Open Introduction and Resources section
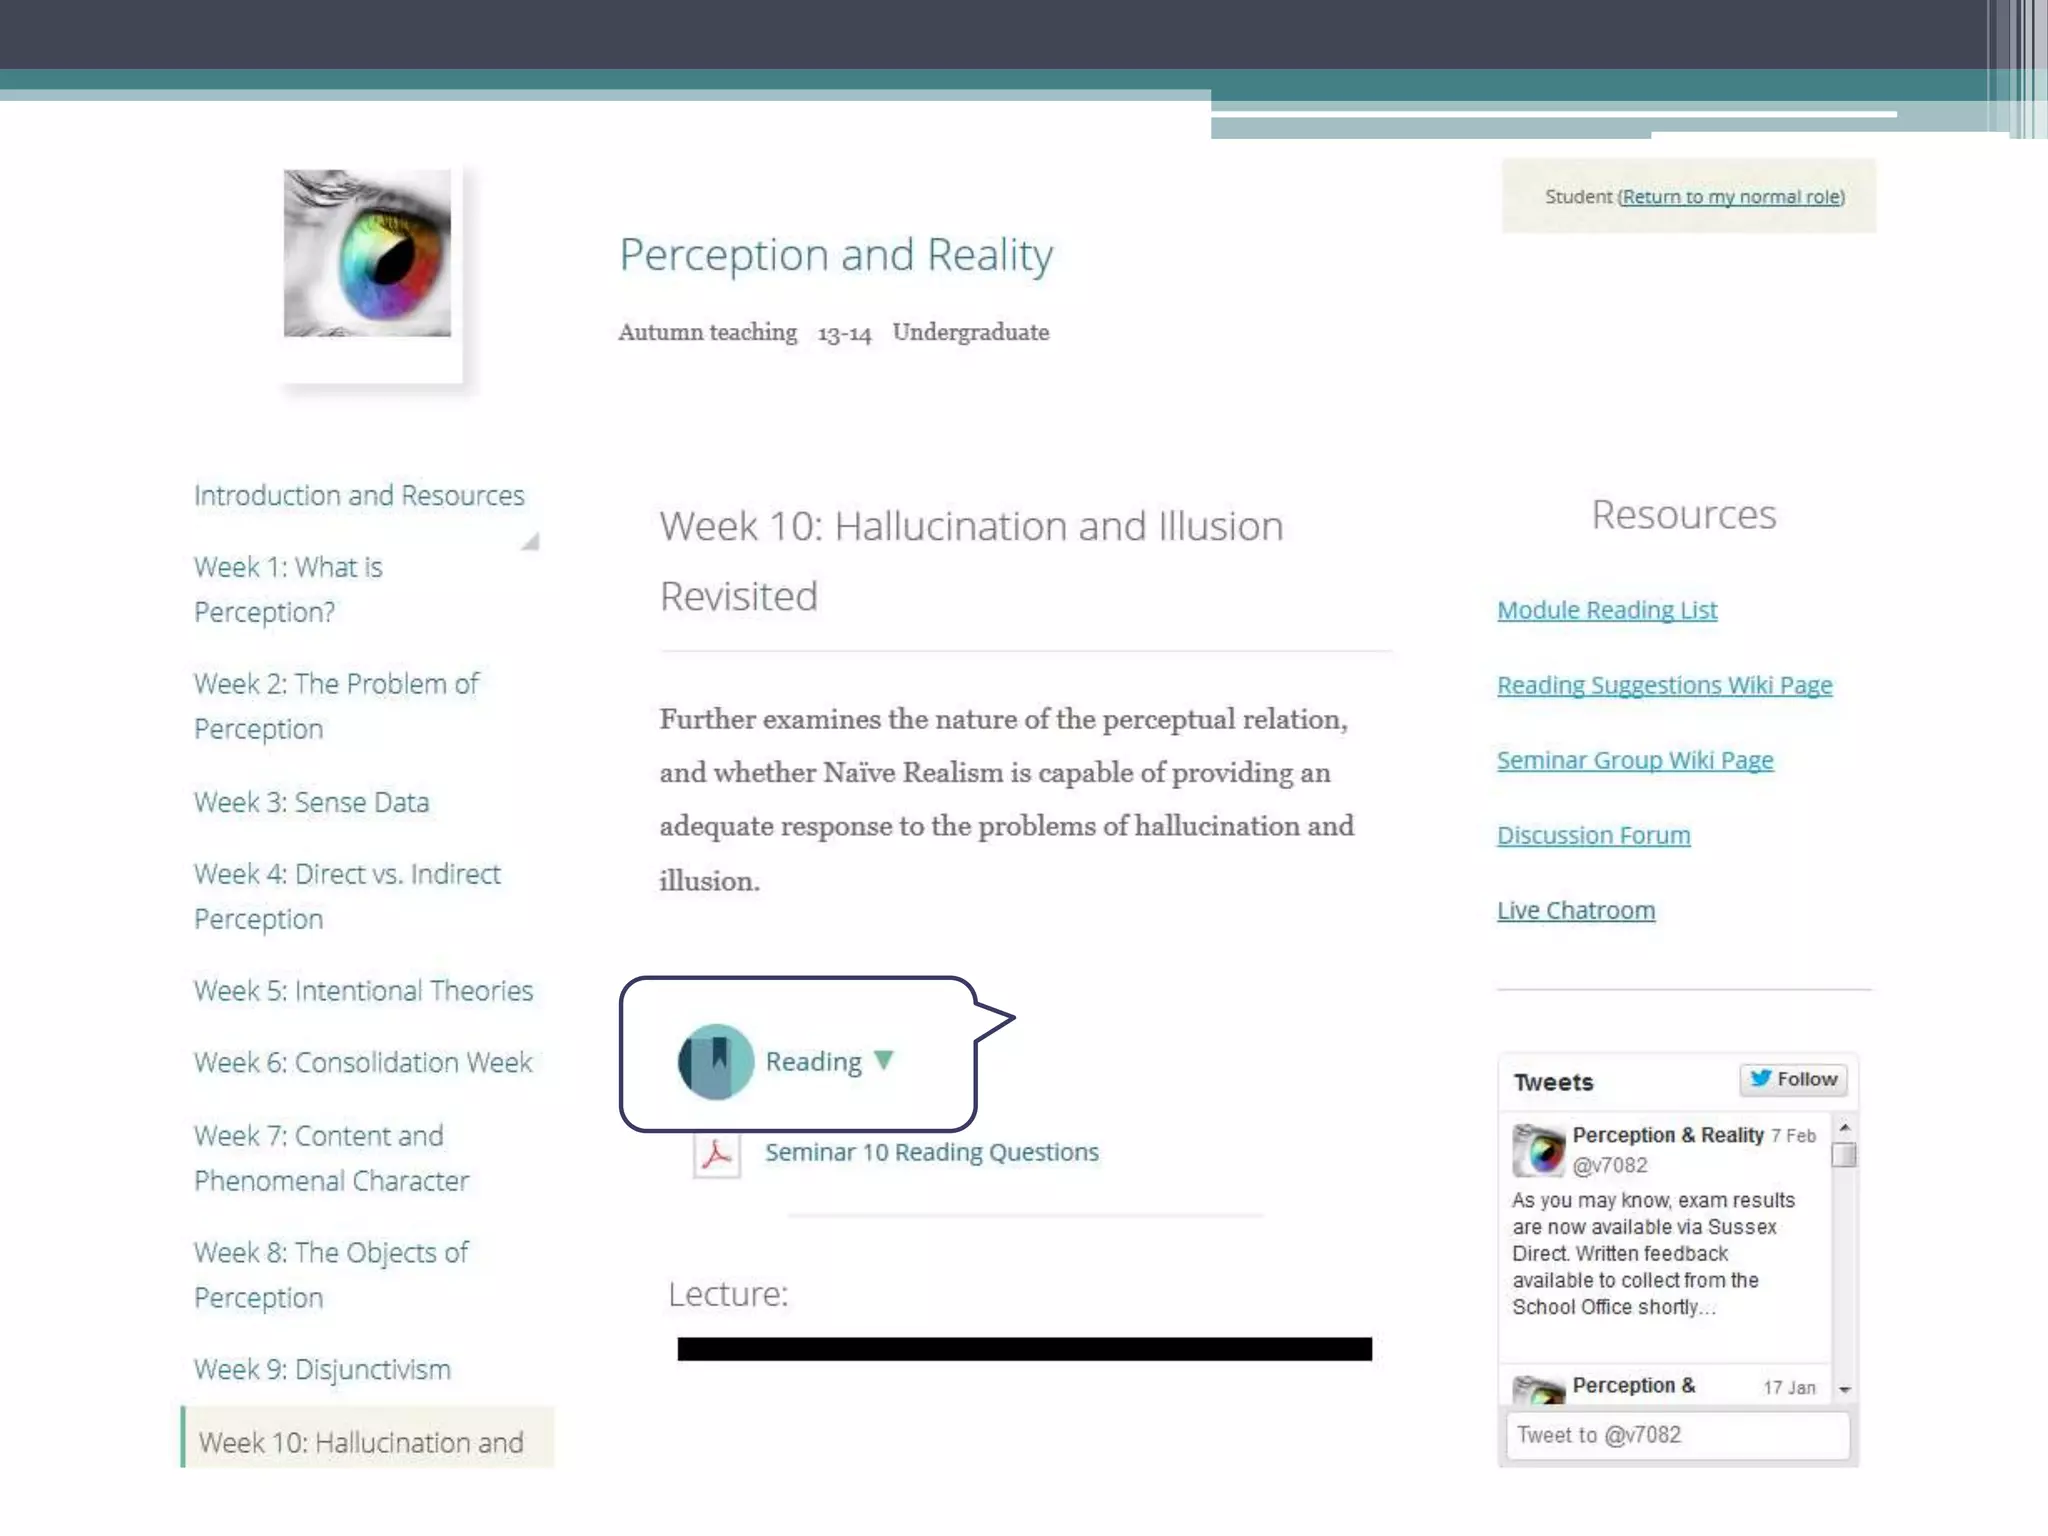2048x1536 pixels. click(359, 495)
